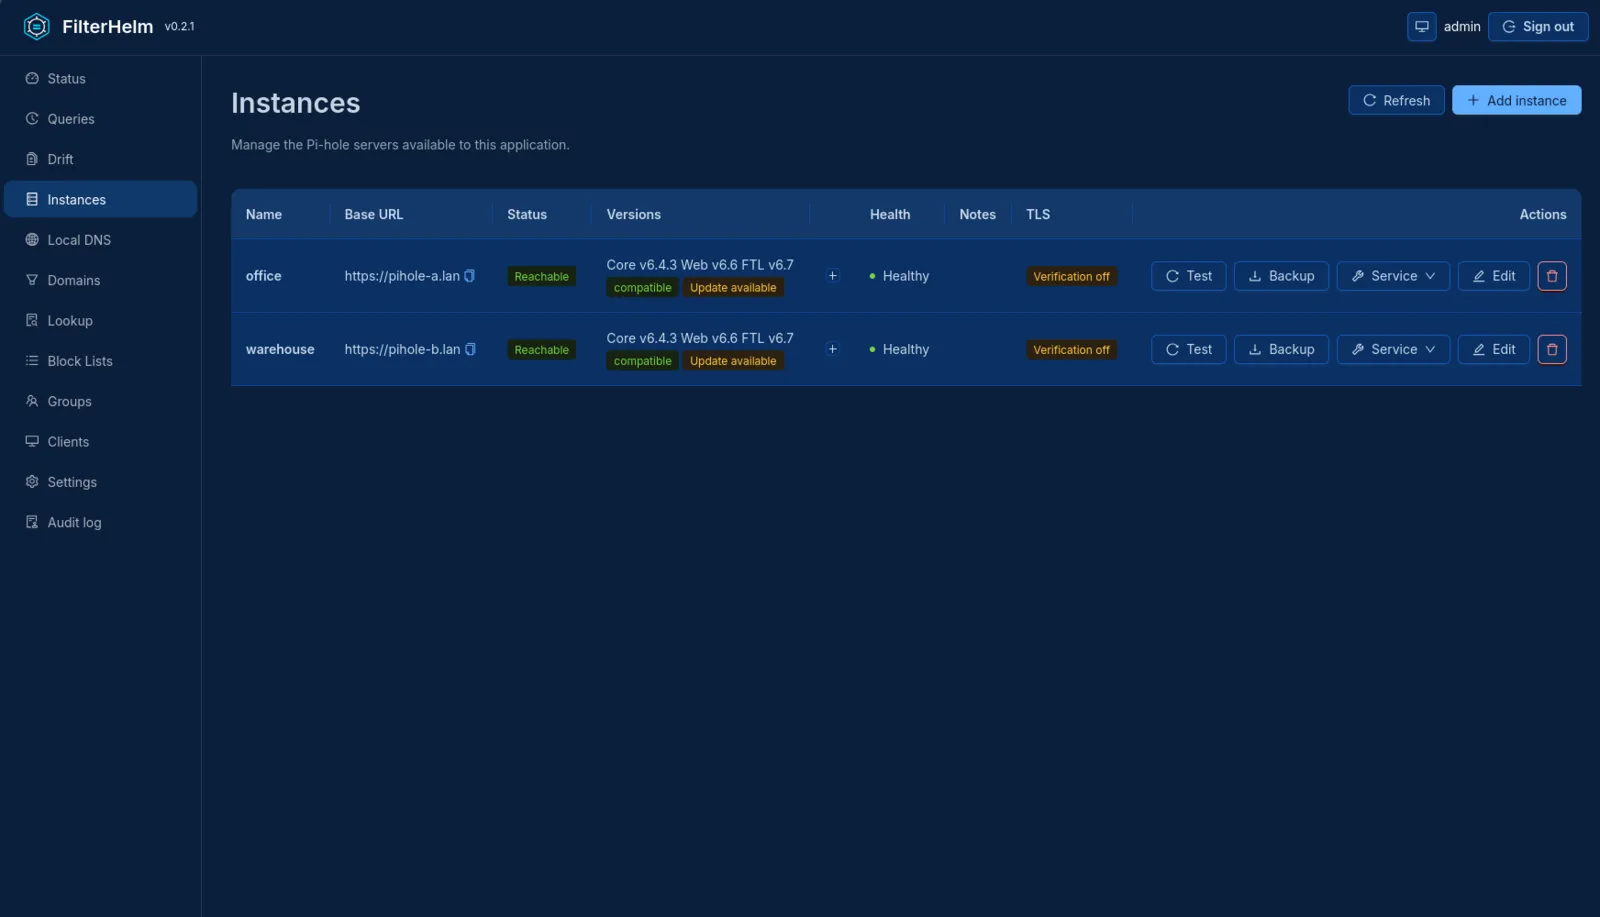Sign out of the admin account

pyautogui.click(x=1538, y=27)
